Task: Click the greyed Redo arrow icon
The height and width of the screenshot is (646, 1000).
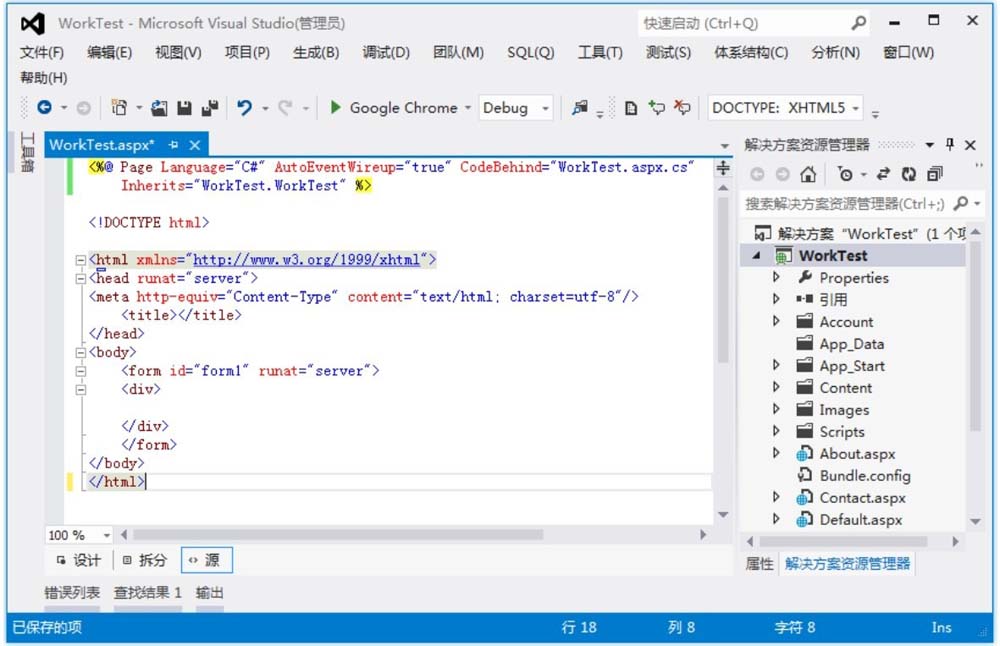Action: click(x=285, y=108)
